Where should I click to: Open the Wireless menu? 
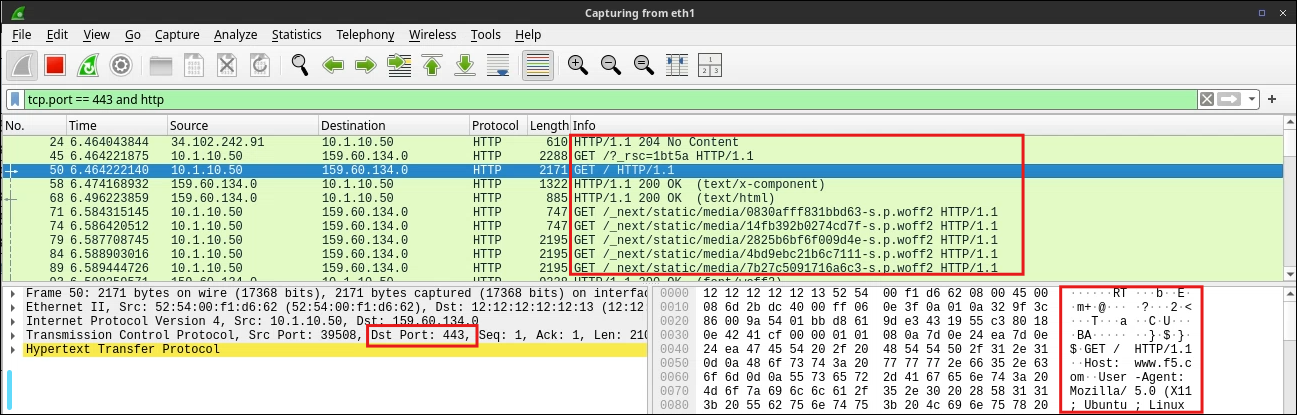(432, 34)
